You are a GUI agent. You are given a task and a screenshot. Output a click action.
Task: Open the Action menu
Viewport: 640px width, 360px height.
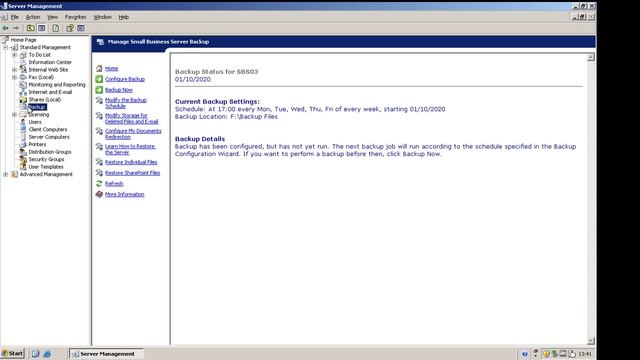pyautogui.click(x=33, y=17)
